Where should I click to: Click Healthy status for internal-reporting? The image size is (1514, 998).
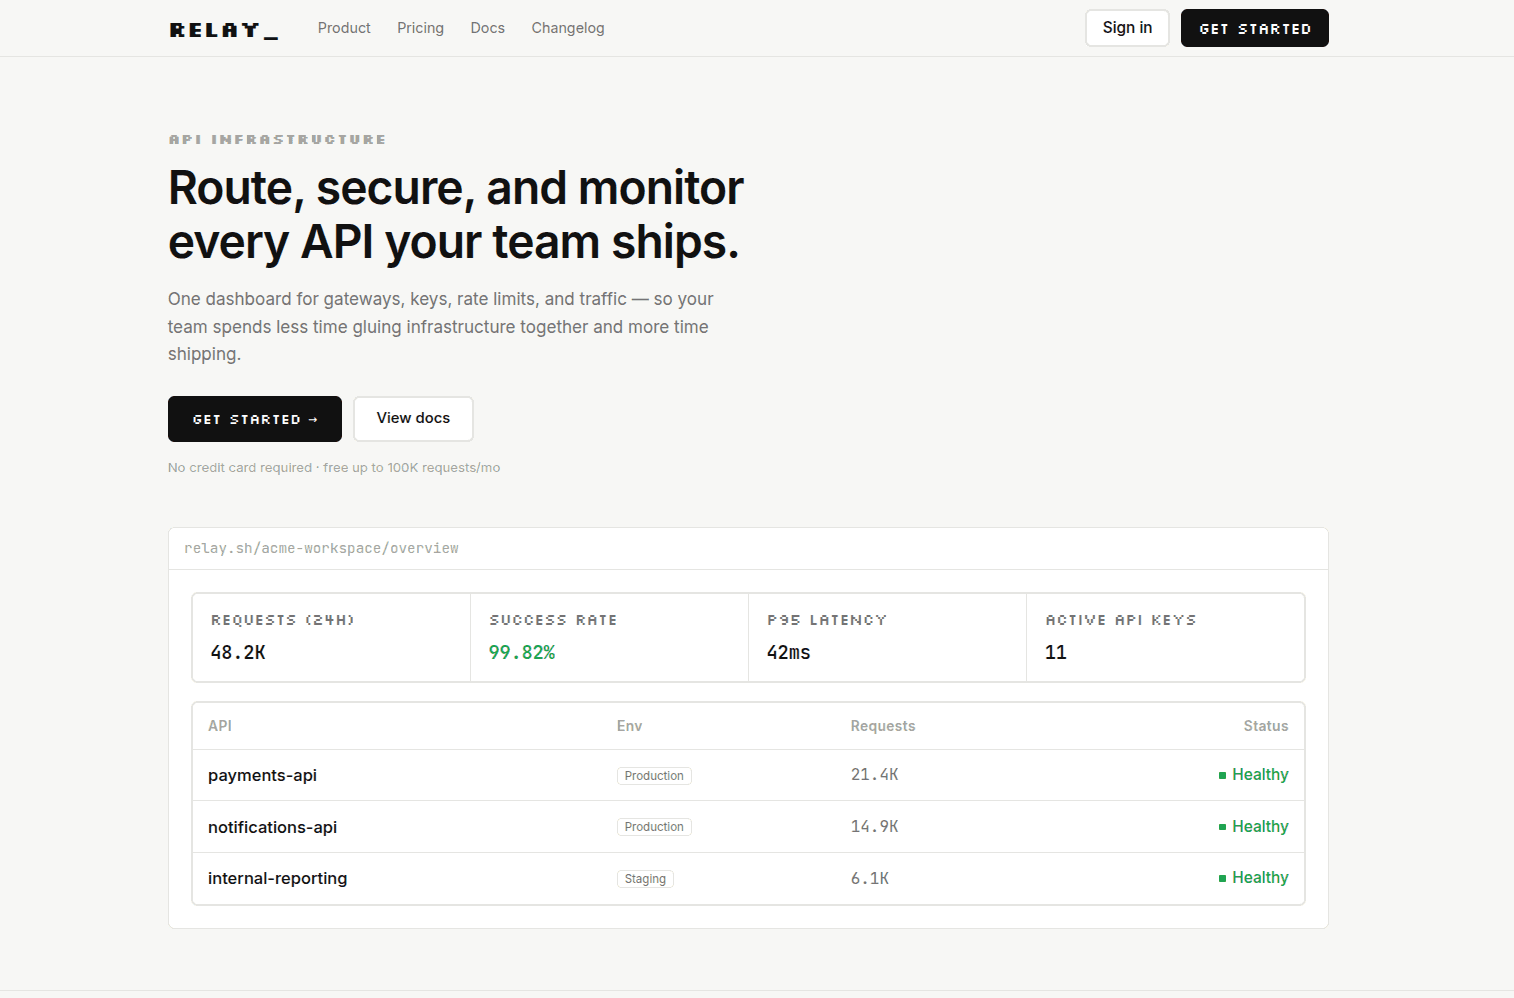1254,878
